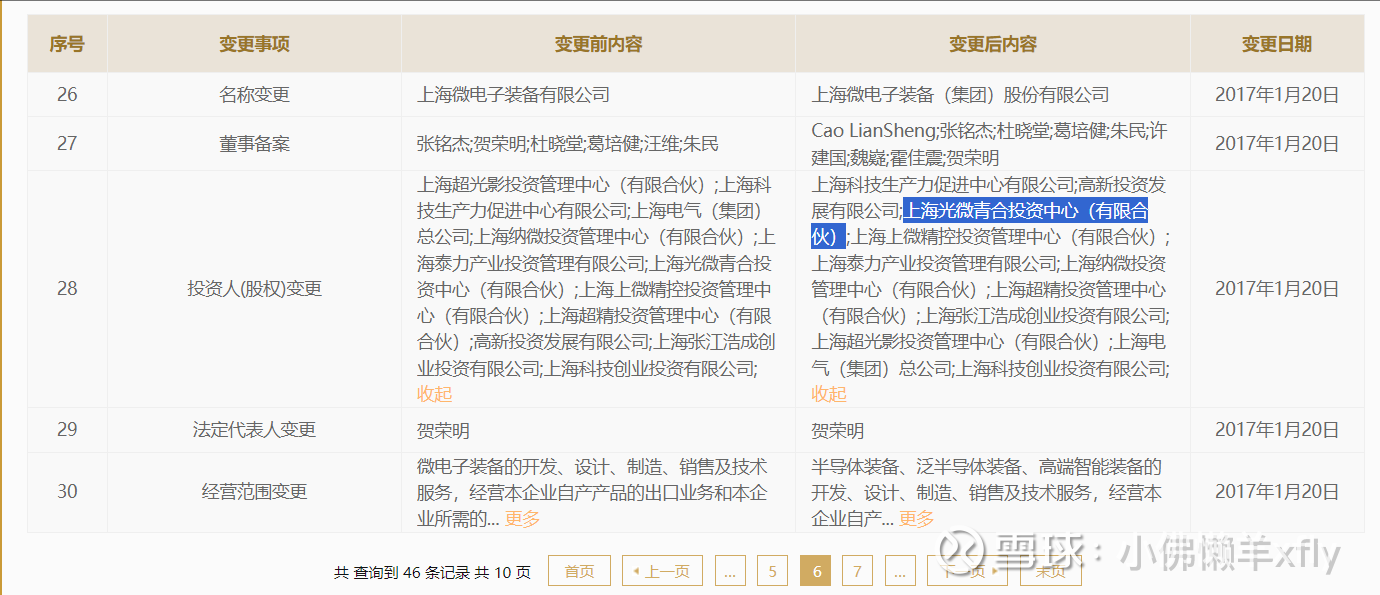The height and width of the screenshot is (595, 1380).
Task: Click 上海微电子装备有限公司 in row 26
Action: tap(513, 95)
